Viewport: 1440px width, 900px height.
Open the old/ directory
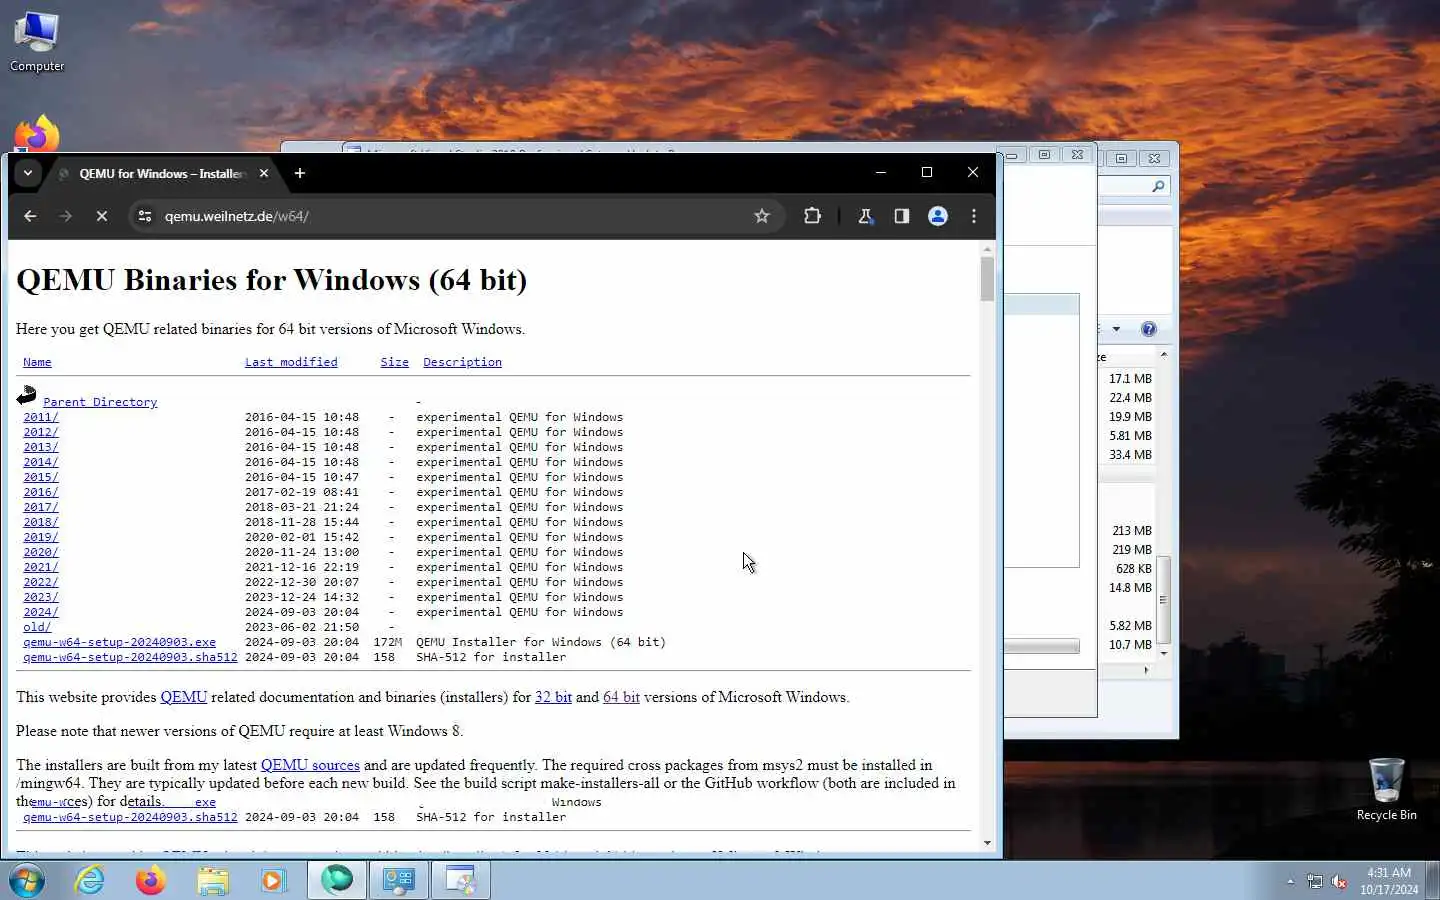tap(37, 627)
